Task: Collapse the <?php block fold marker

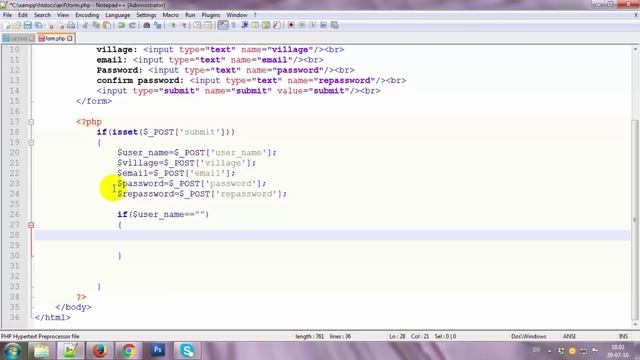Action: [31, 122]
